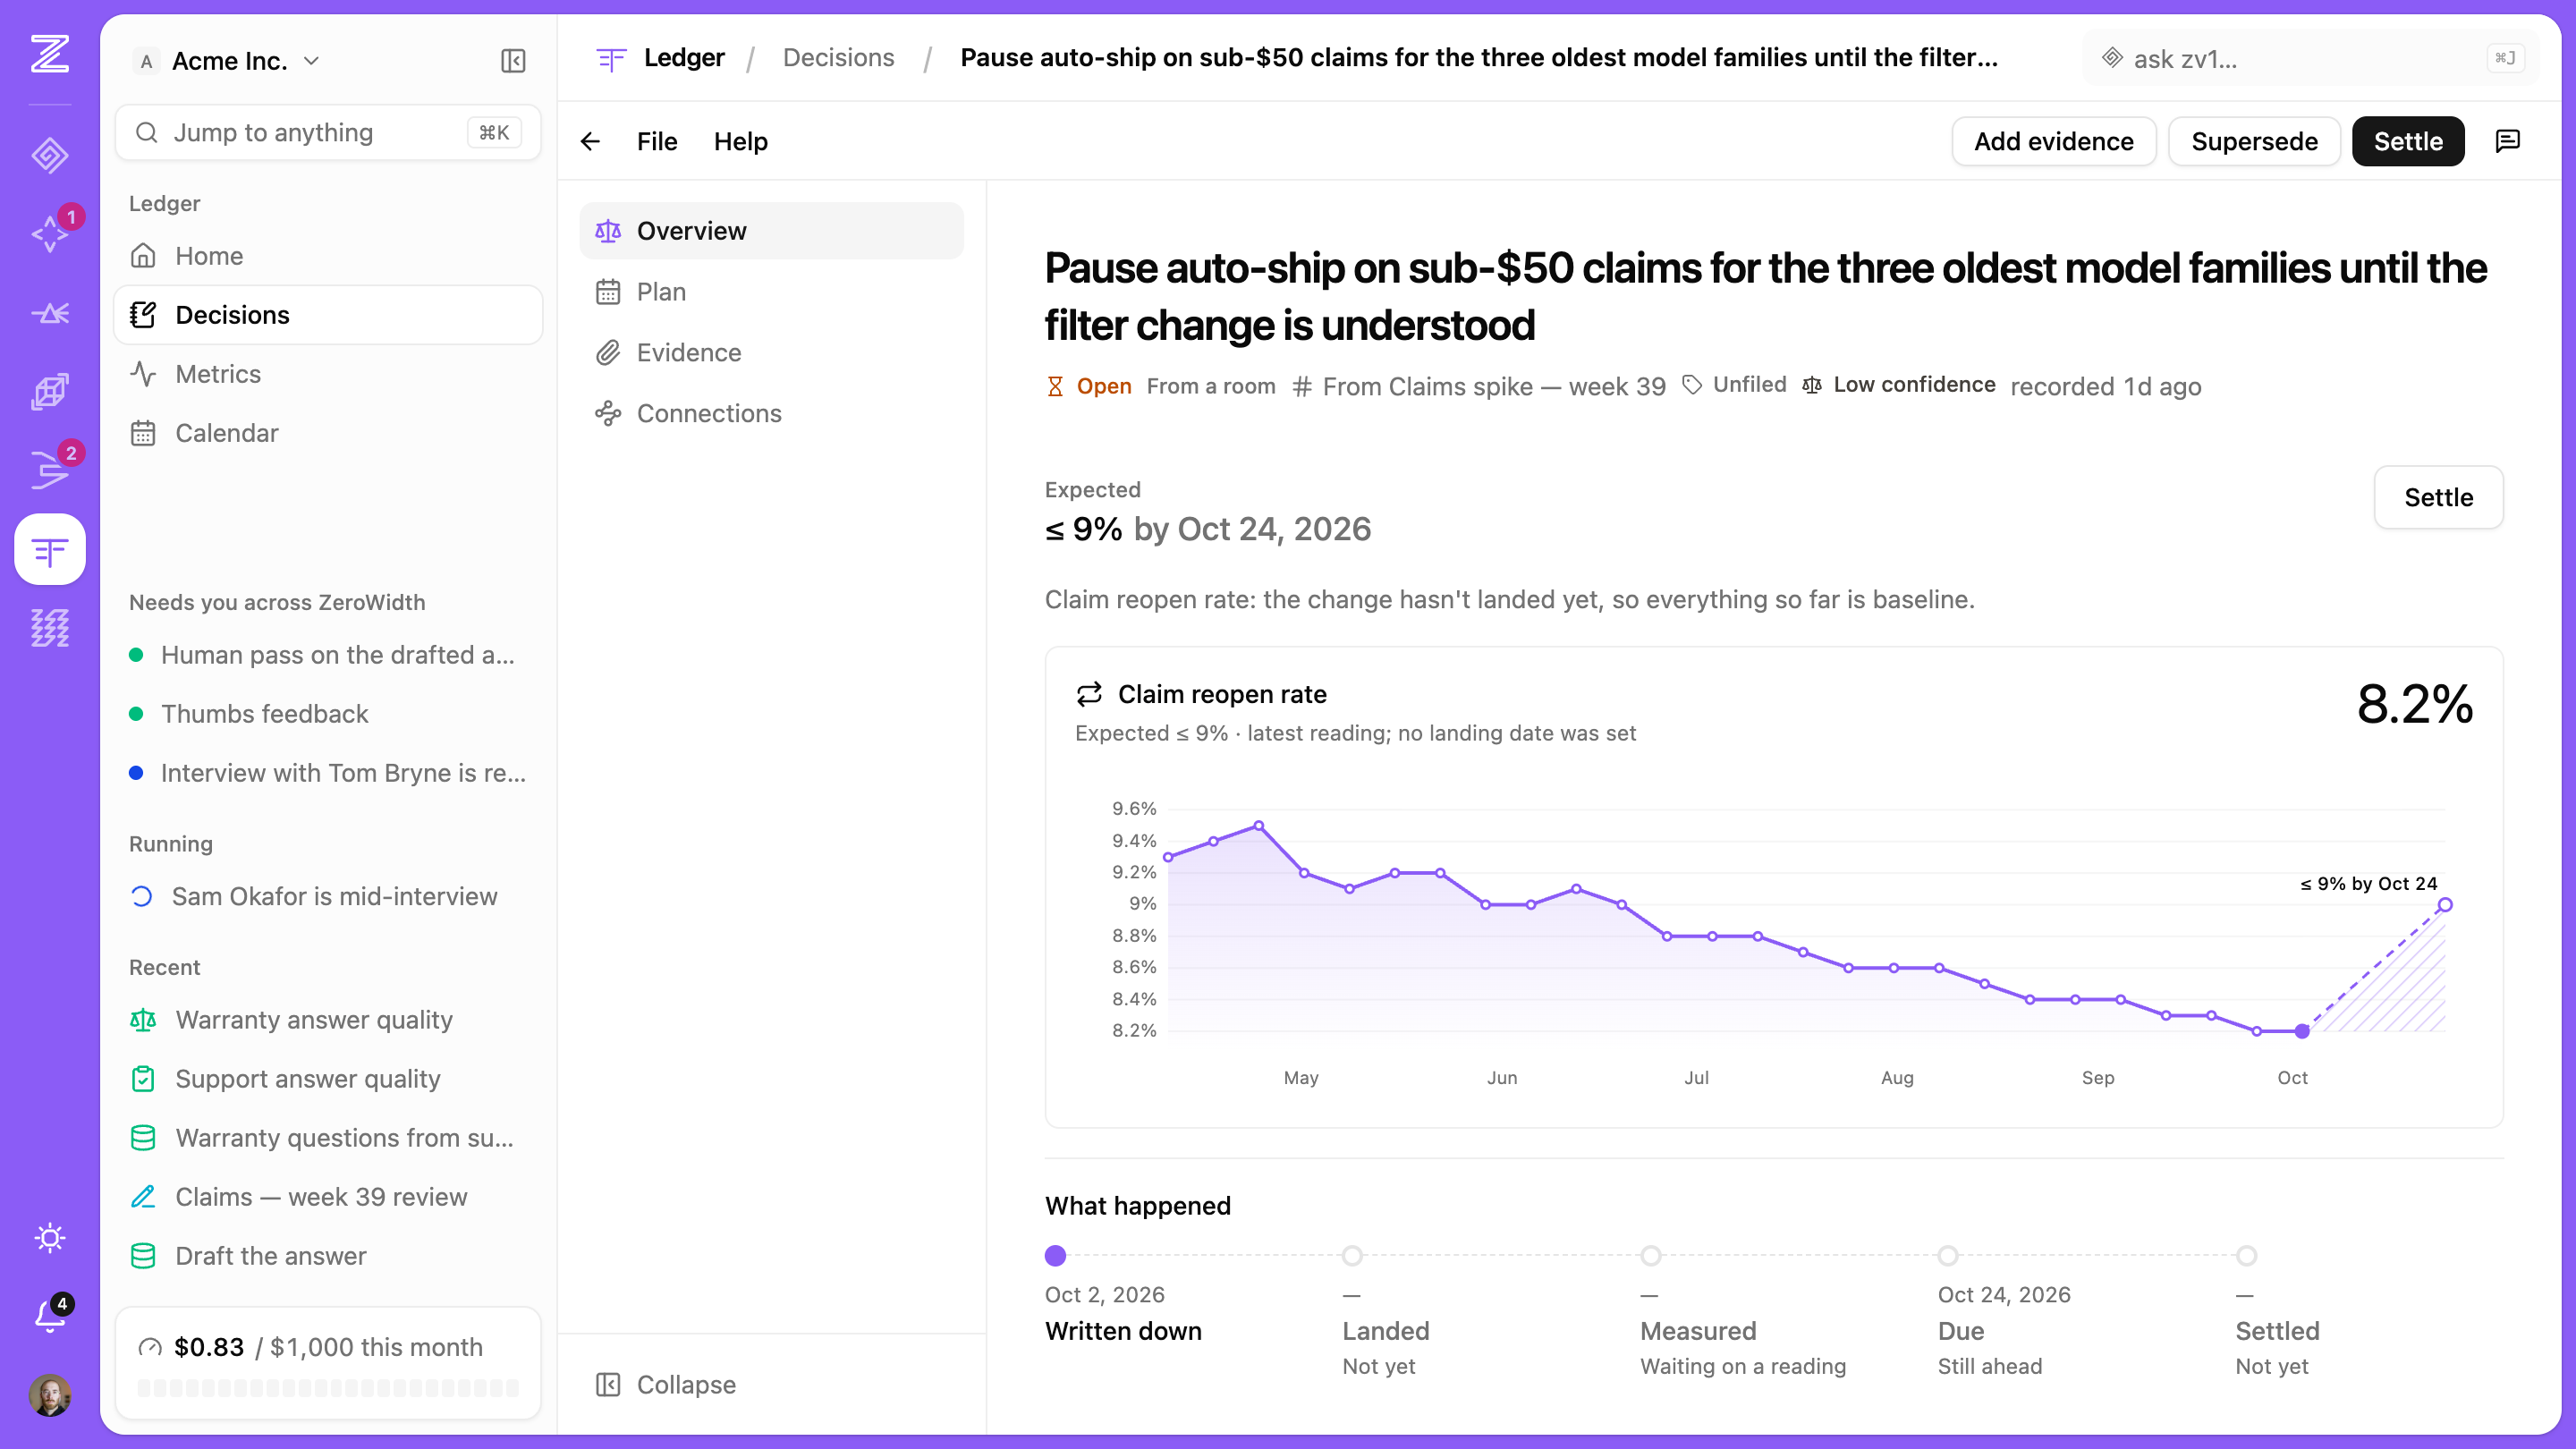Open the stacked cube icon in left rail
Viewport: 2576px width, 1449px height.
(49, 392)
